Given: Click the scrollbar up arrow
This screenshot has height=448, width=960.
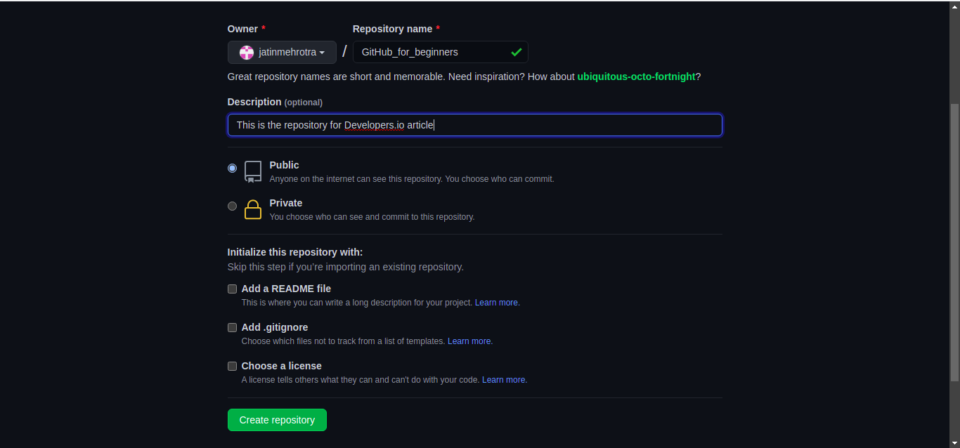Looking at the screenshot, I should pos(954,6).
